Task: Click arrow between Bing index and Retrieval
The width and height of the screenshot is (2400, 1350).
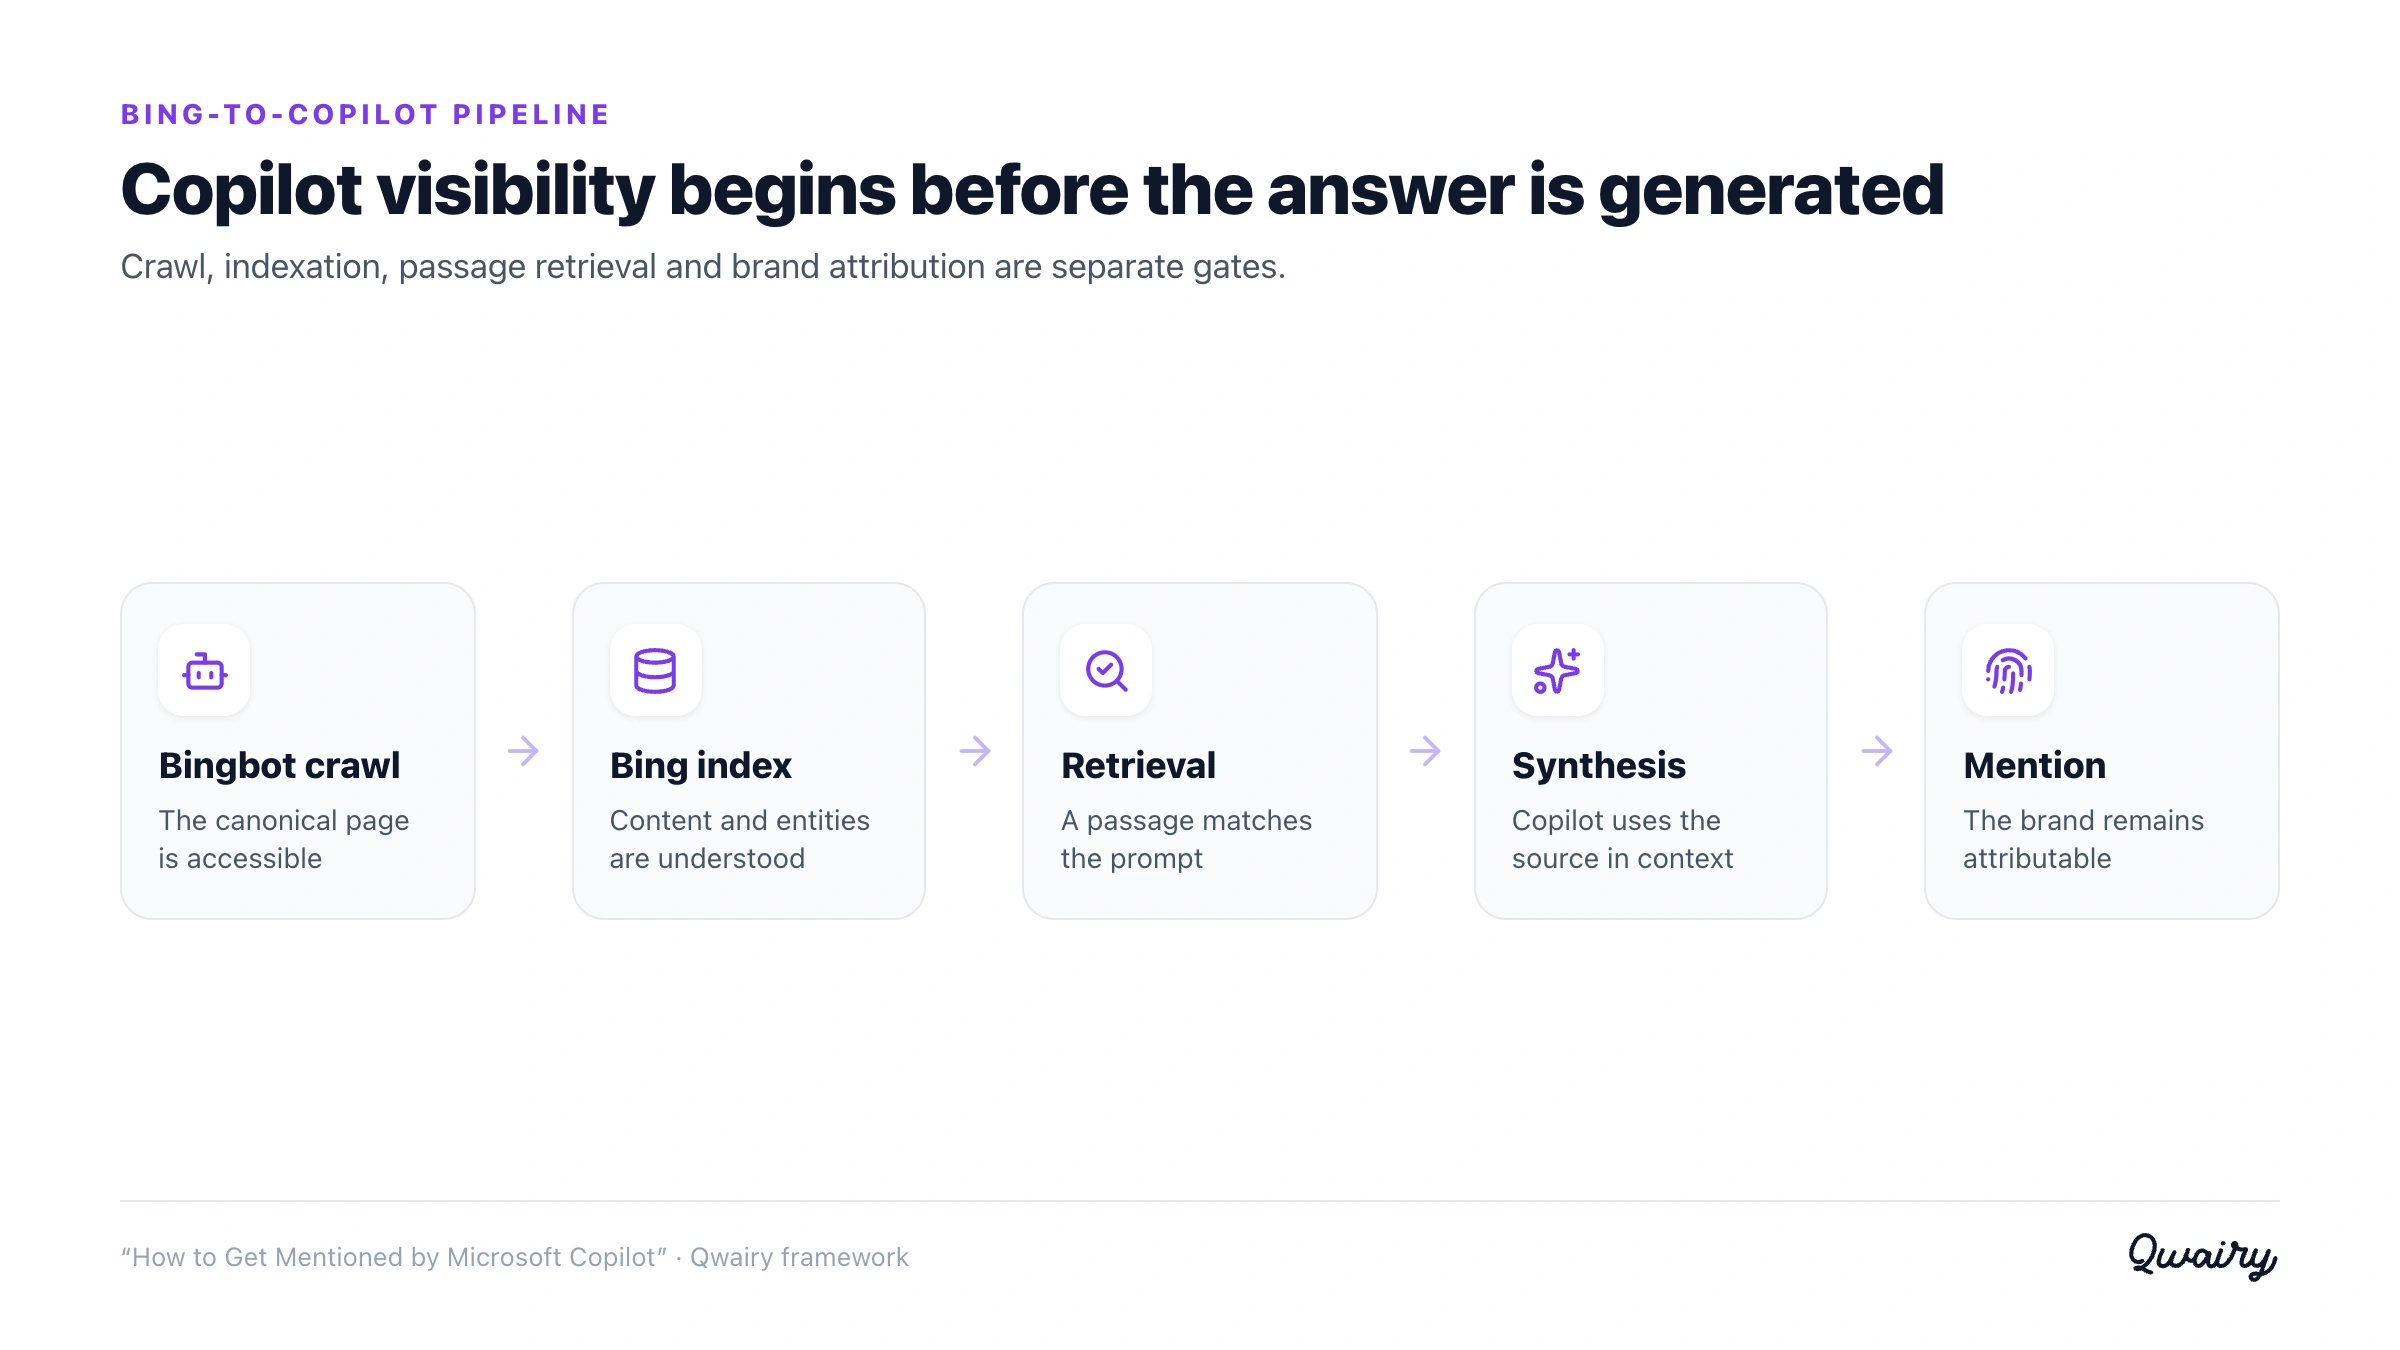Action: click(975, 751)
